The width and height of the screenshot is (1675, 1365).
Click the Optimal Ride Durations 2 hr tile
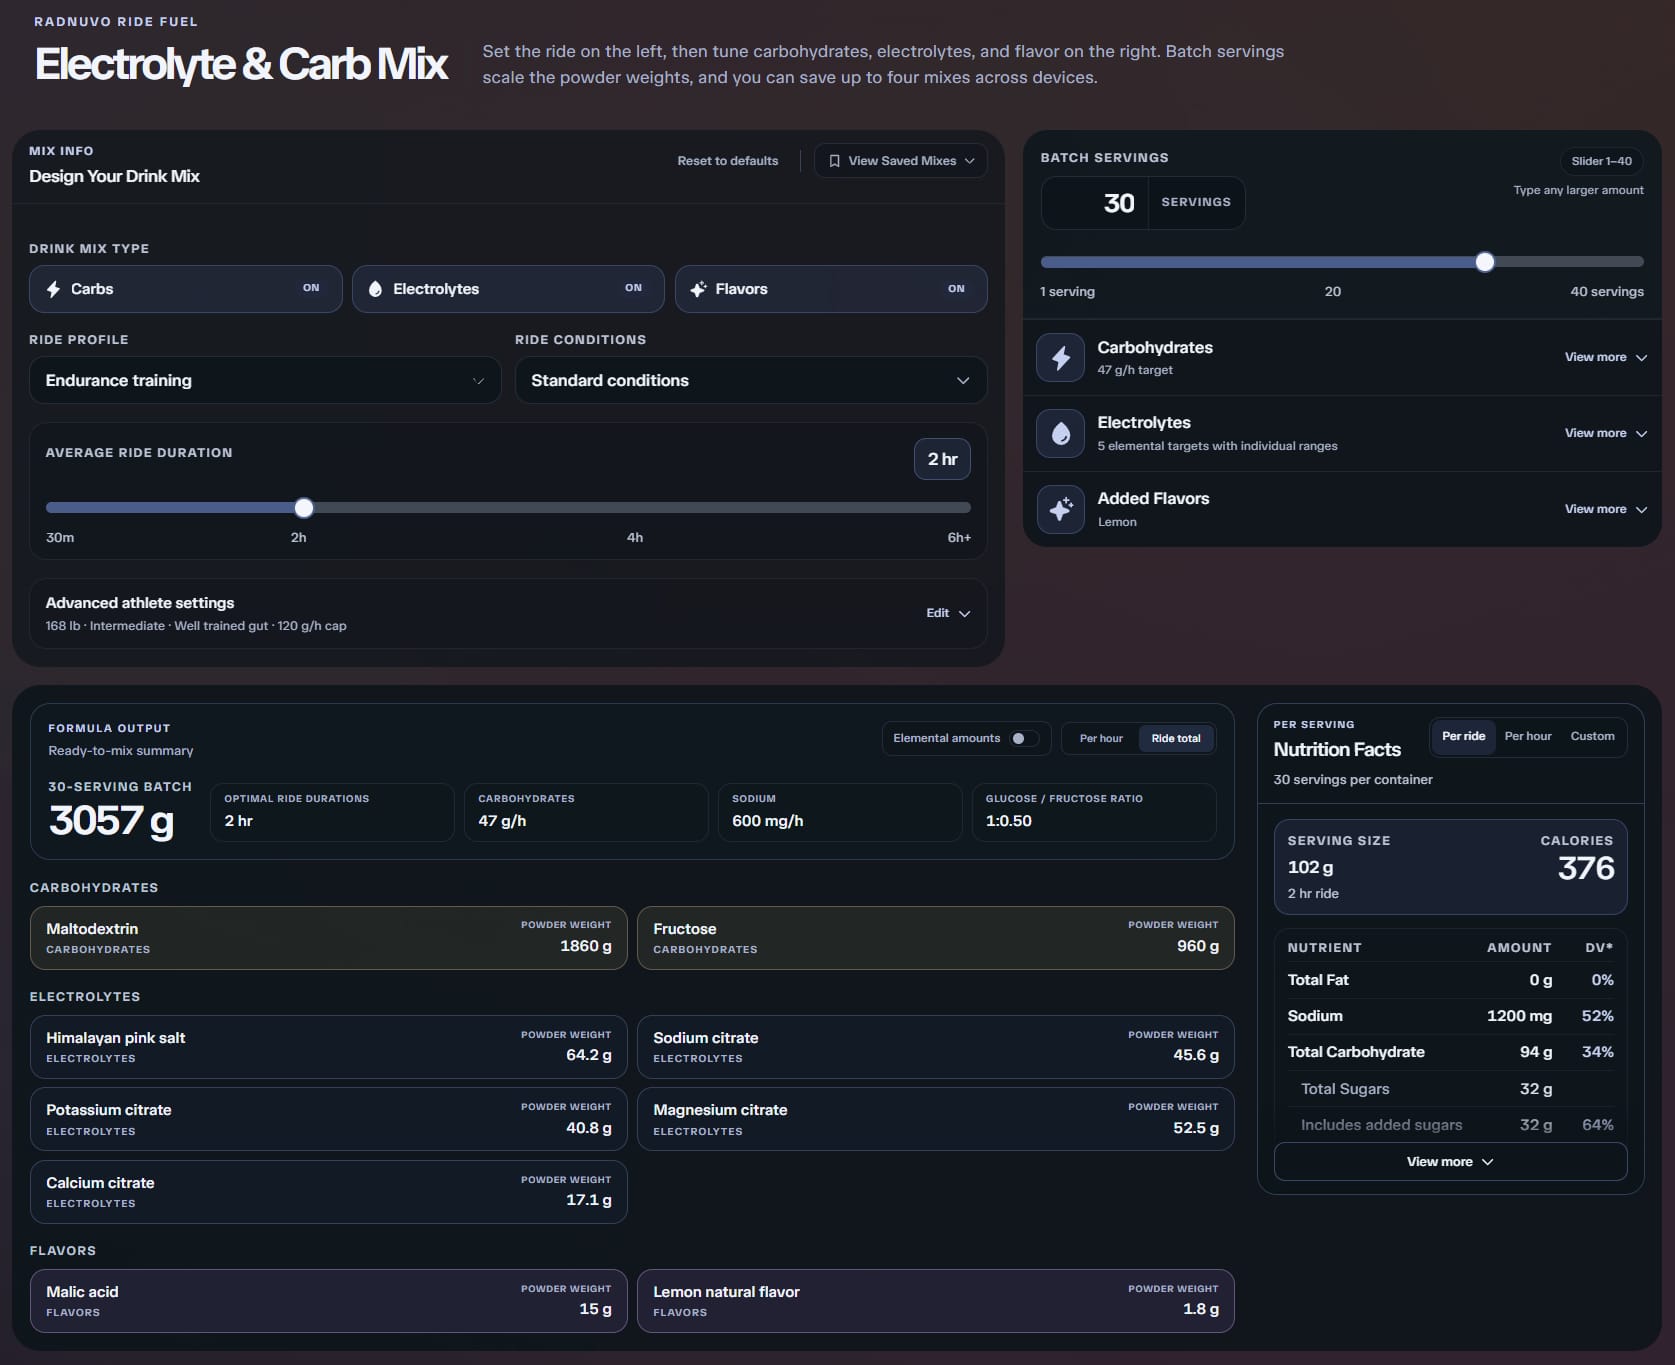click(332, 812)
